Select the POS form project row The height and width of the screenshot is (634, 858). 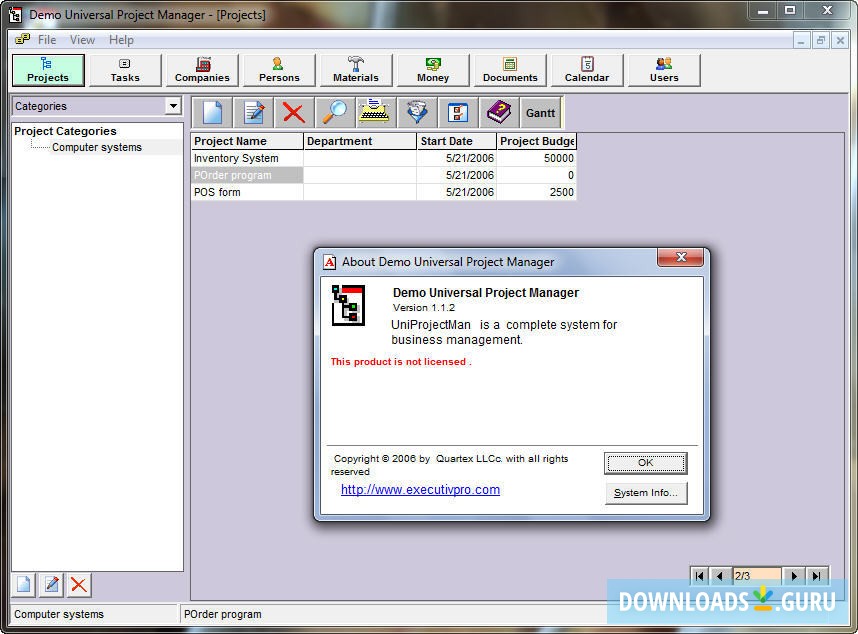384,192
